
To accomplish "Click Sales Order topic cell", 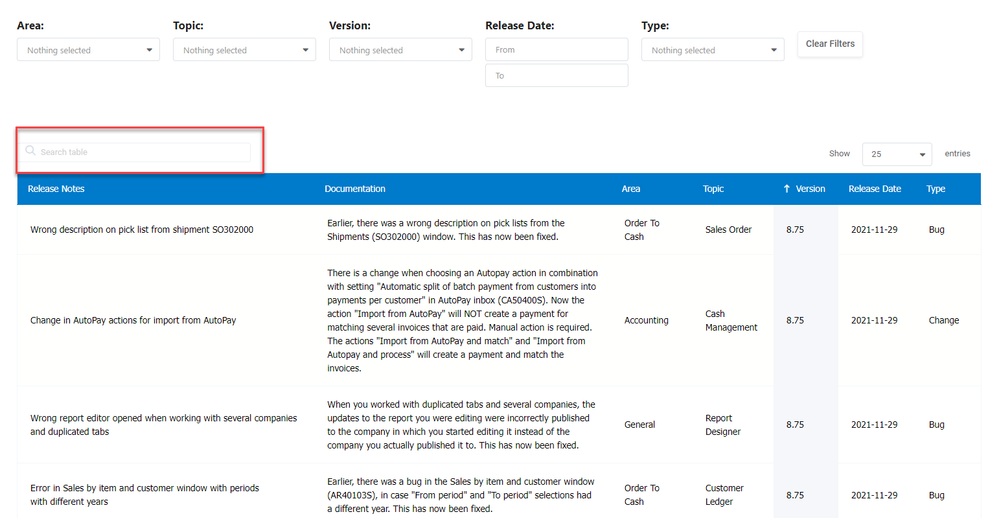I will coord(728,229).
